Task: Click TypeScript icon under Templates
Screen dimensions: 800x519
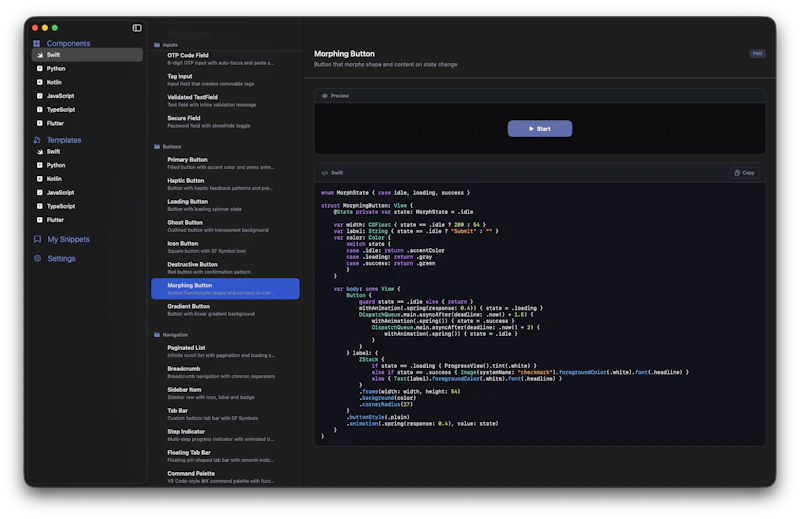Action: (40, 206)
